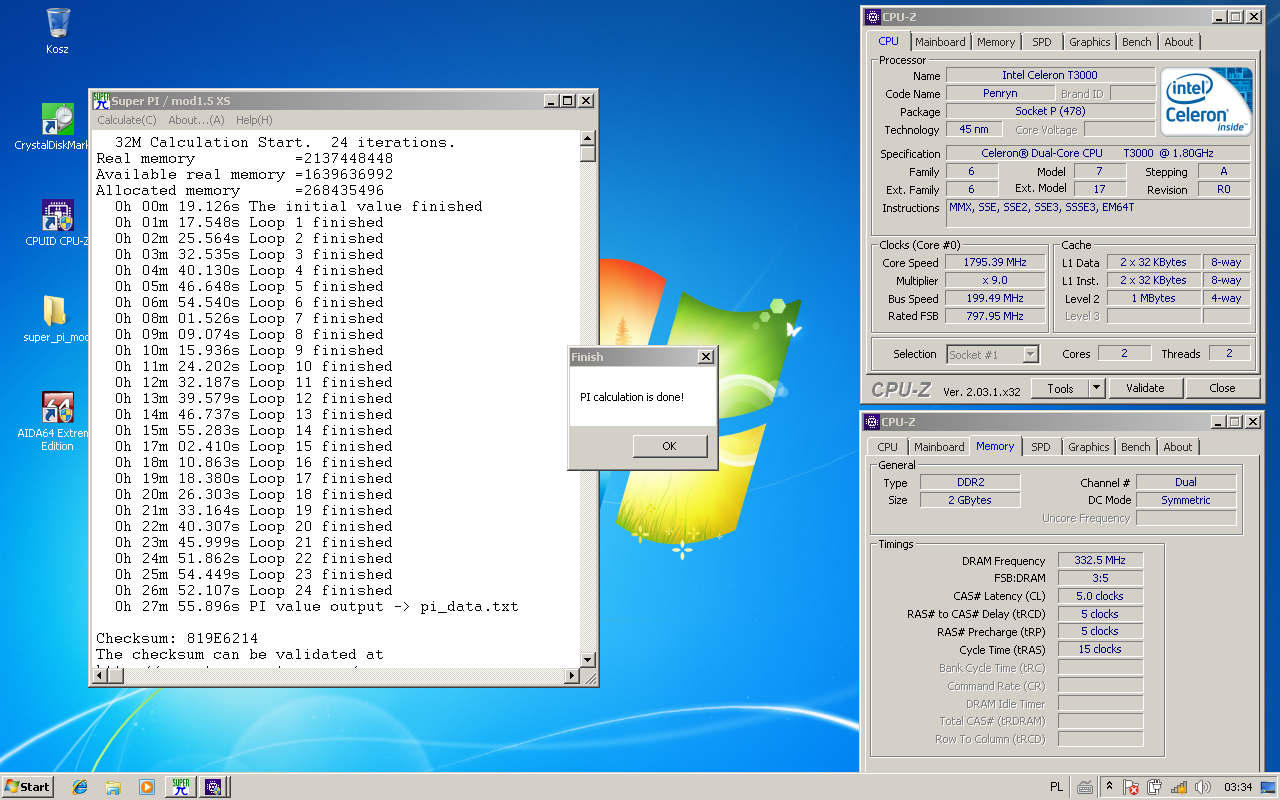
Task: Click the DRAM Frequency value 332.5 MHz
Action: pos(1100,561)
